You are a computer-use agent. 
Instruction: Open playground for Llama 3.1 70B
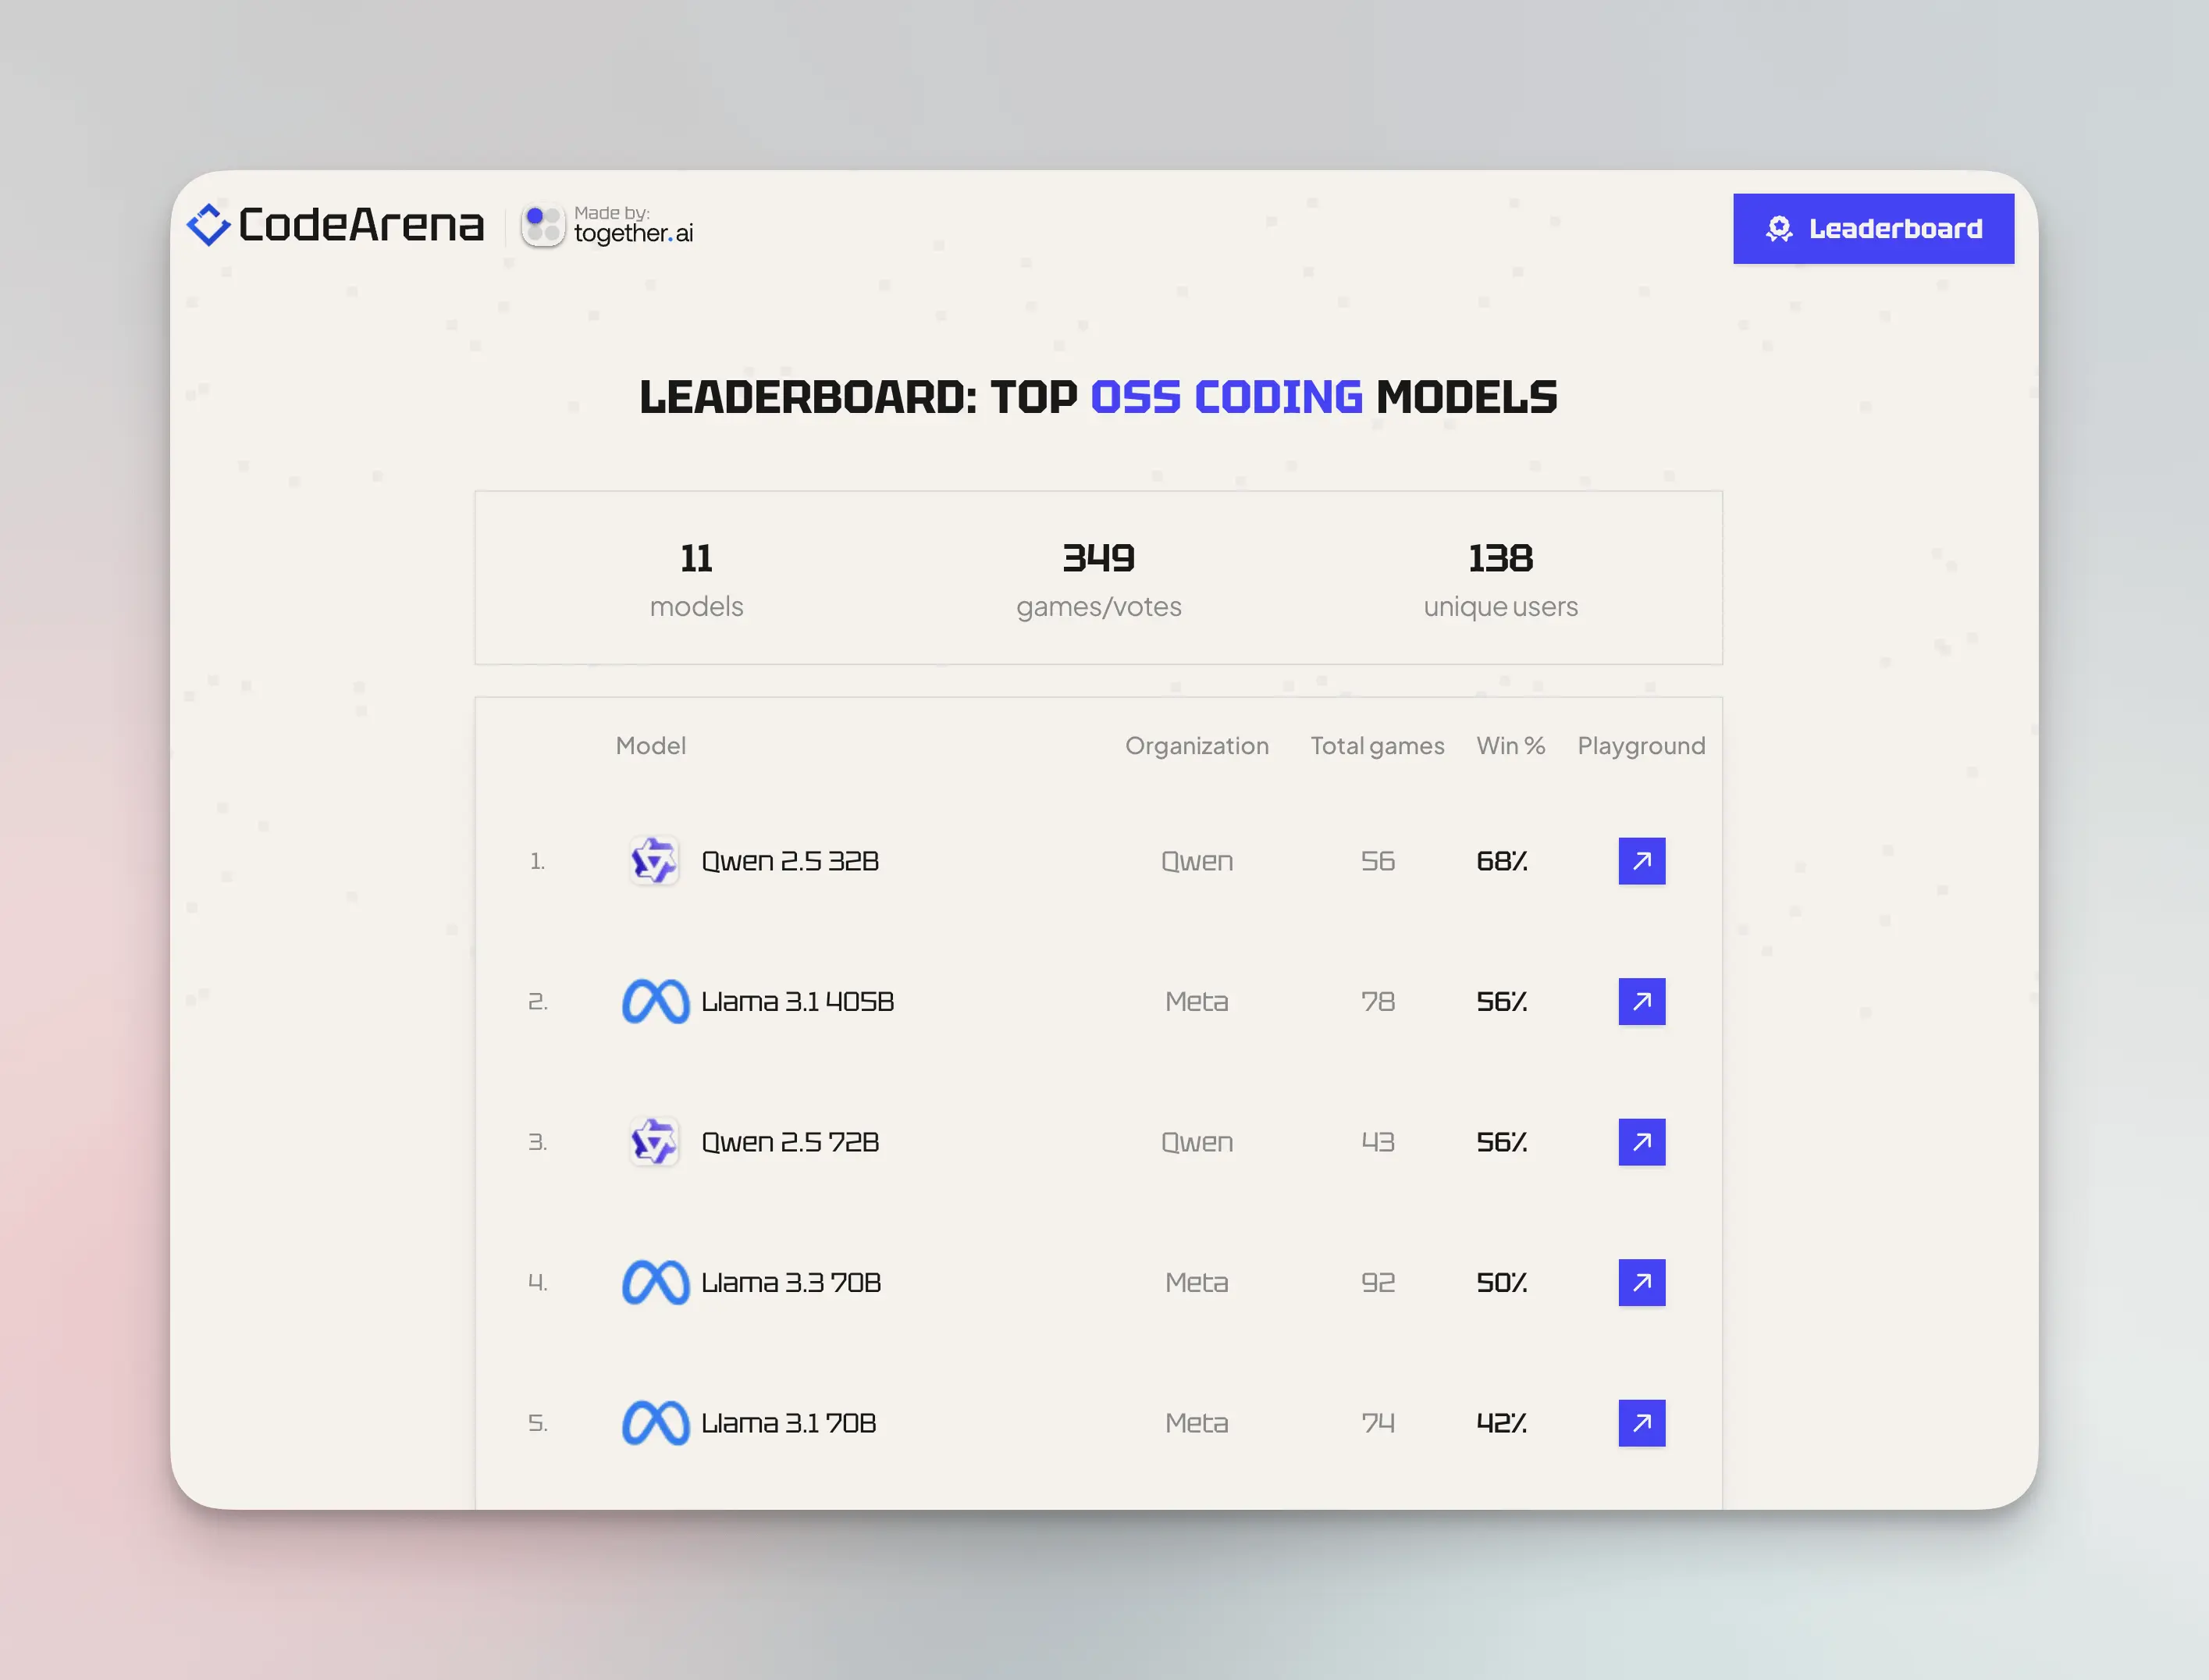tap(1642, 1423)
